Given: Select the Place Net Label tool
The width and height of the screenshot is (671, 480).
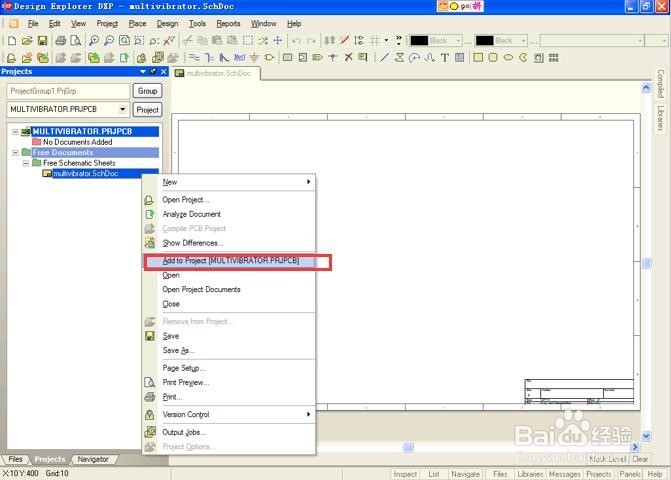Looking at the screenshot, I should [x=239, y=57].
